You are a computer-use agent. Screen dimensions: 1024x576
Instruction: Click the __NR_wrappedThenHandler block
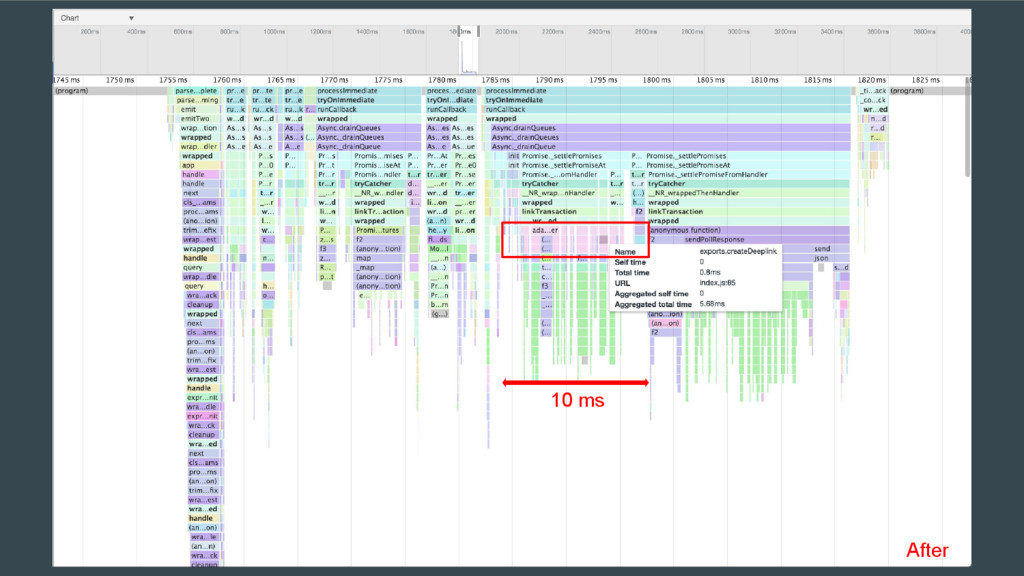[700, 193]
